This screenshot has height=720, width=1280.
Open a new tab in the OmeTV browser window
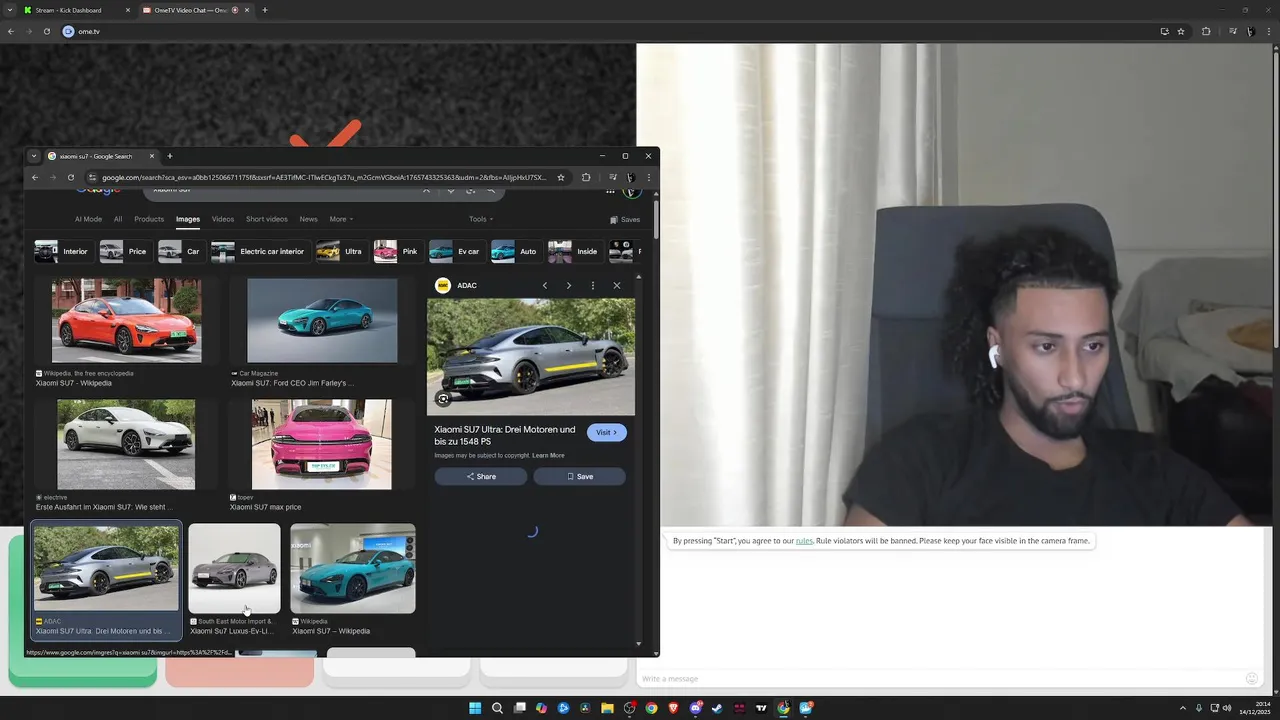[x=265, y=10]
